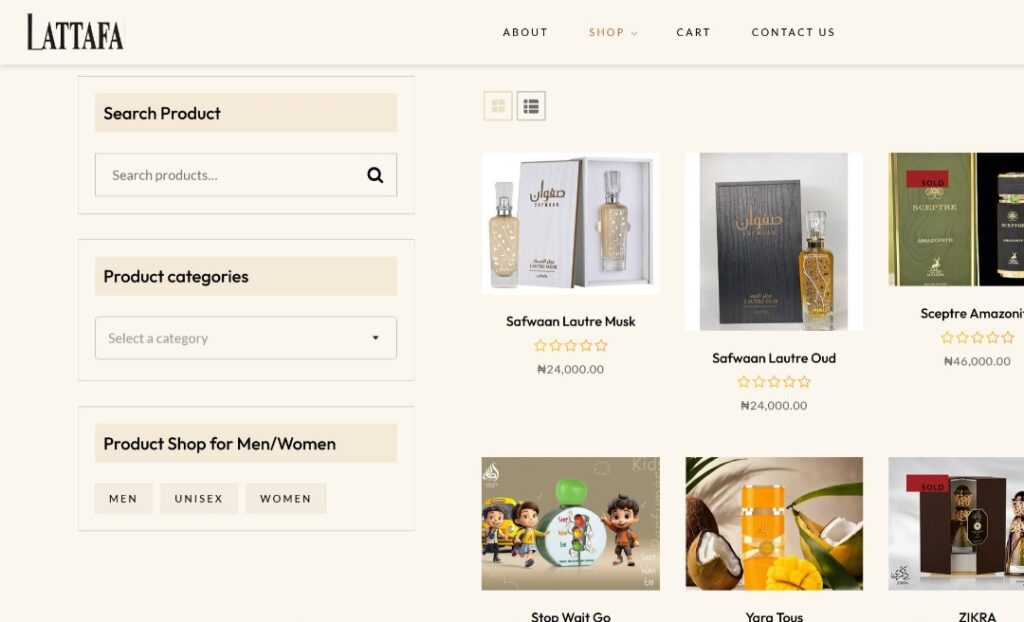
Task: Go to the Cart page
Action: click(693, 32)
